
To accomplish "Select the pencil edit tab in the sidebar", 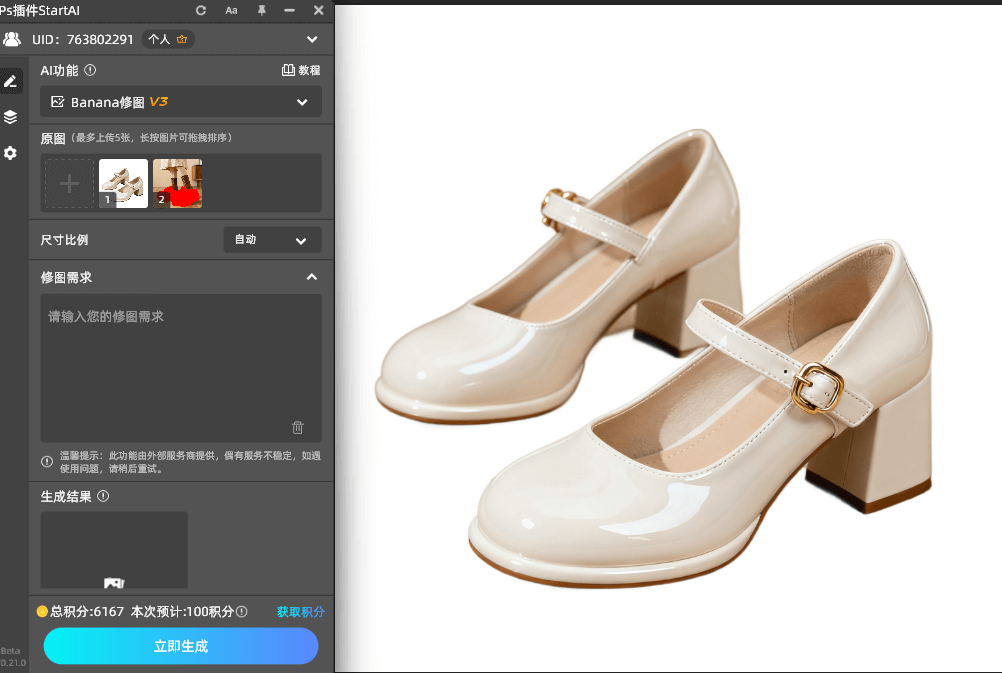I will click(10, 81).
